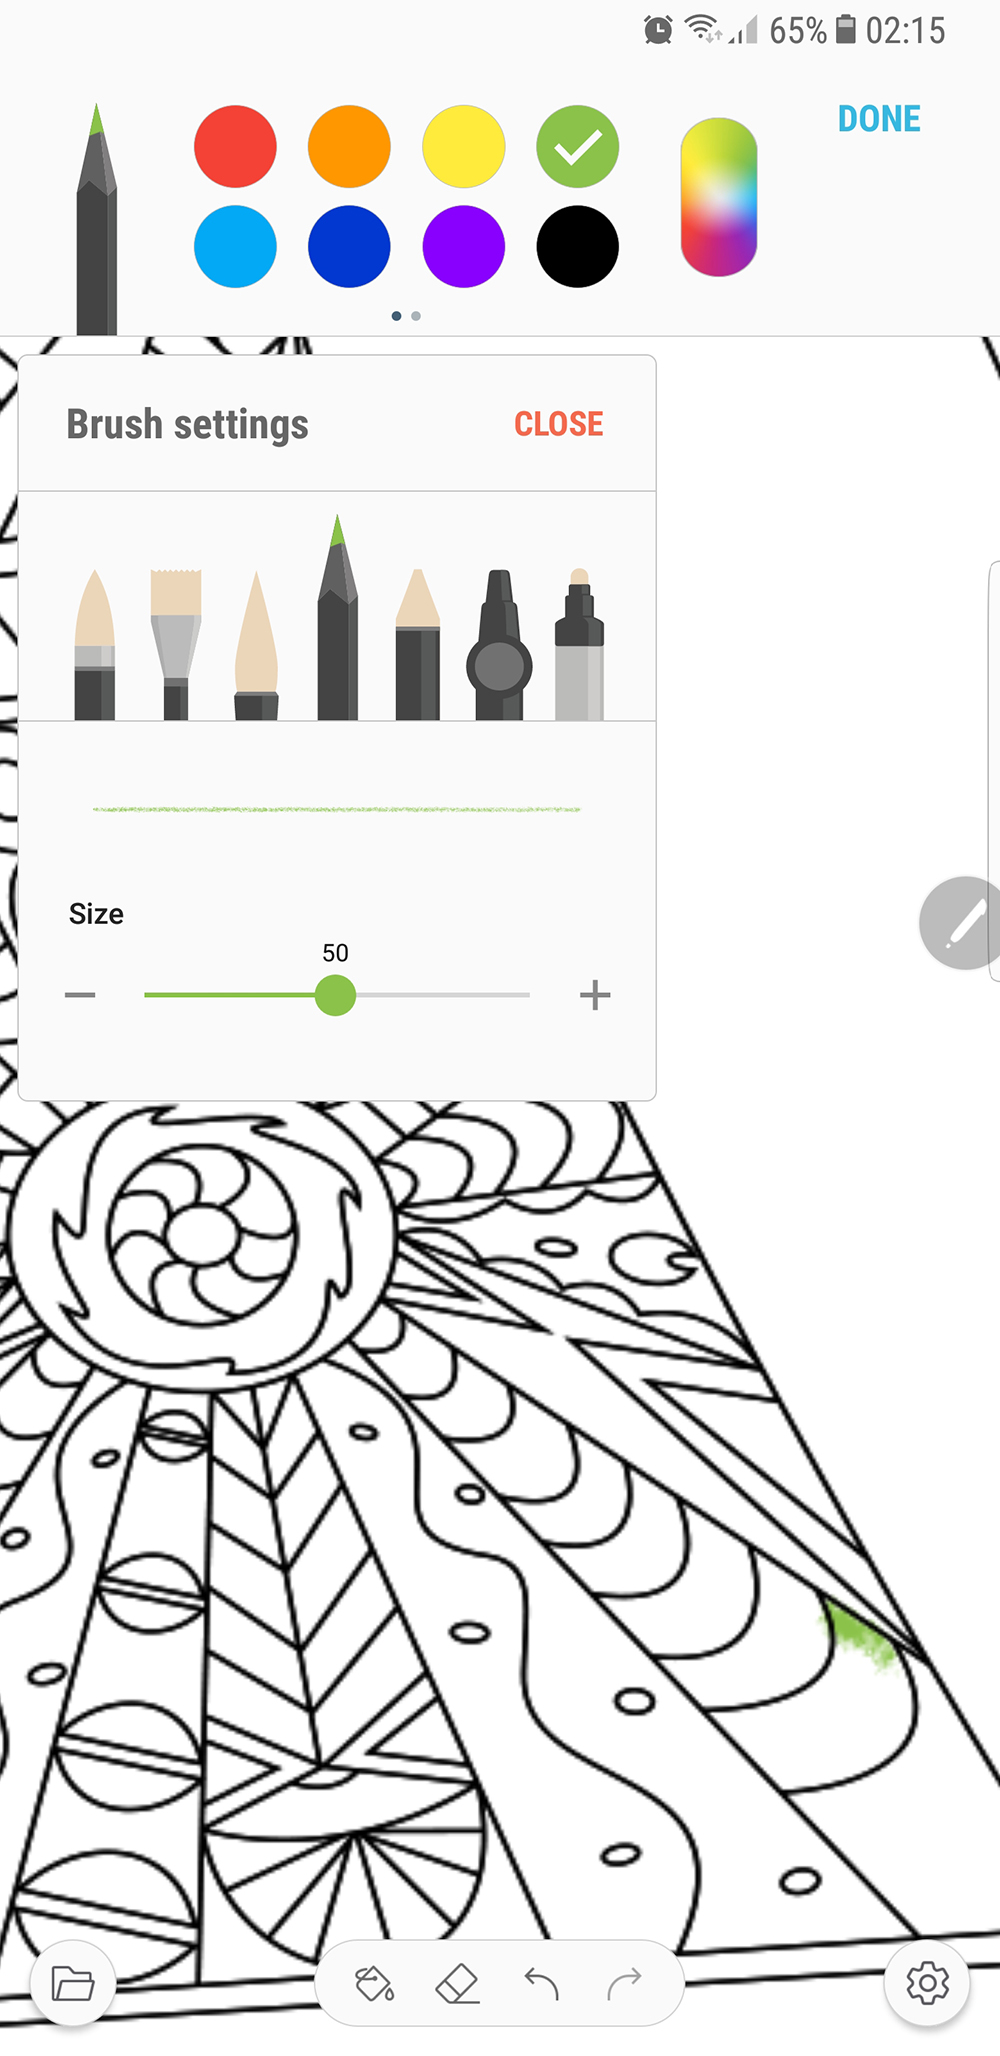Close the Brush settings panel

point(559,424)
